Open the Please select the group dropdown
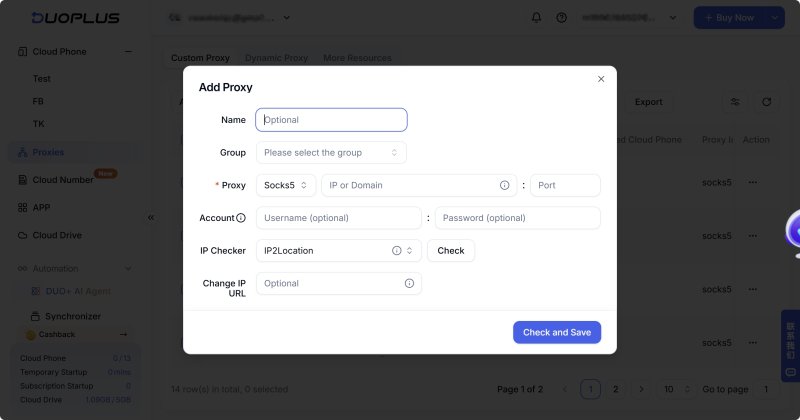 pyautogui.click(x=331, y=153)
